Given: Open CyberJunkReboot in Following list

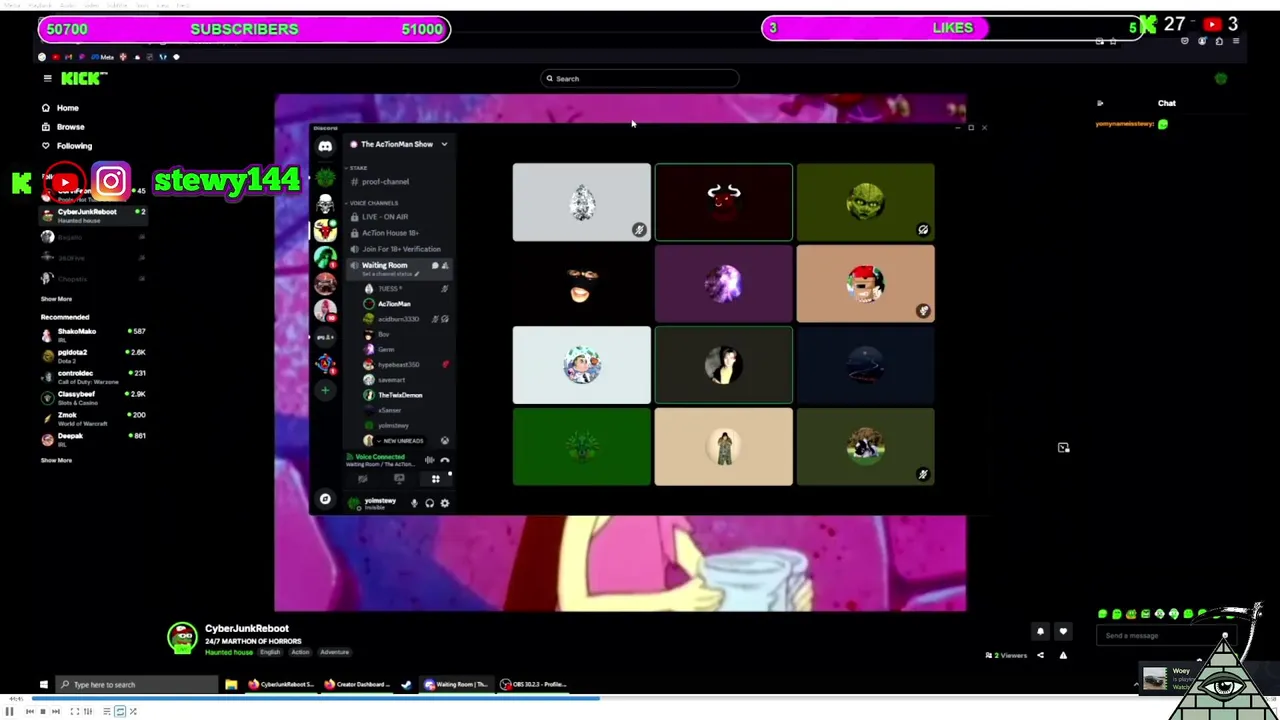Looking at the screenshot, I should click(93, 215).
